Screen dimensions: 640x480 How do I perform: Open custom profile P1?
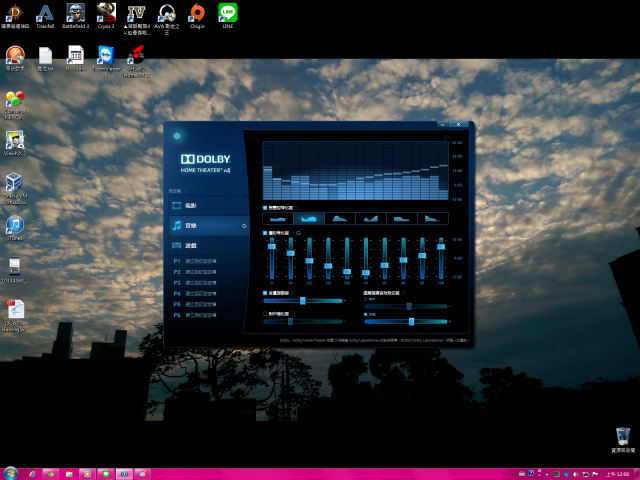click(209, 261)
